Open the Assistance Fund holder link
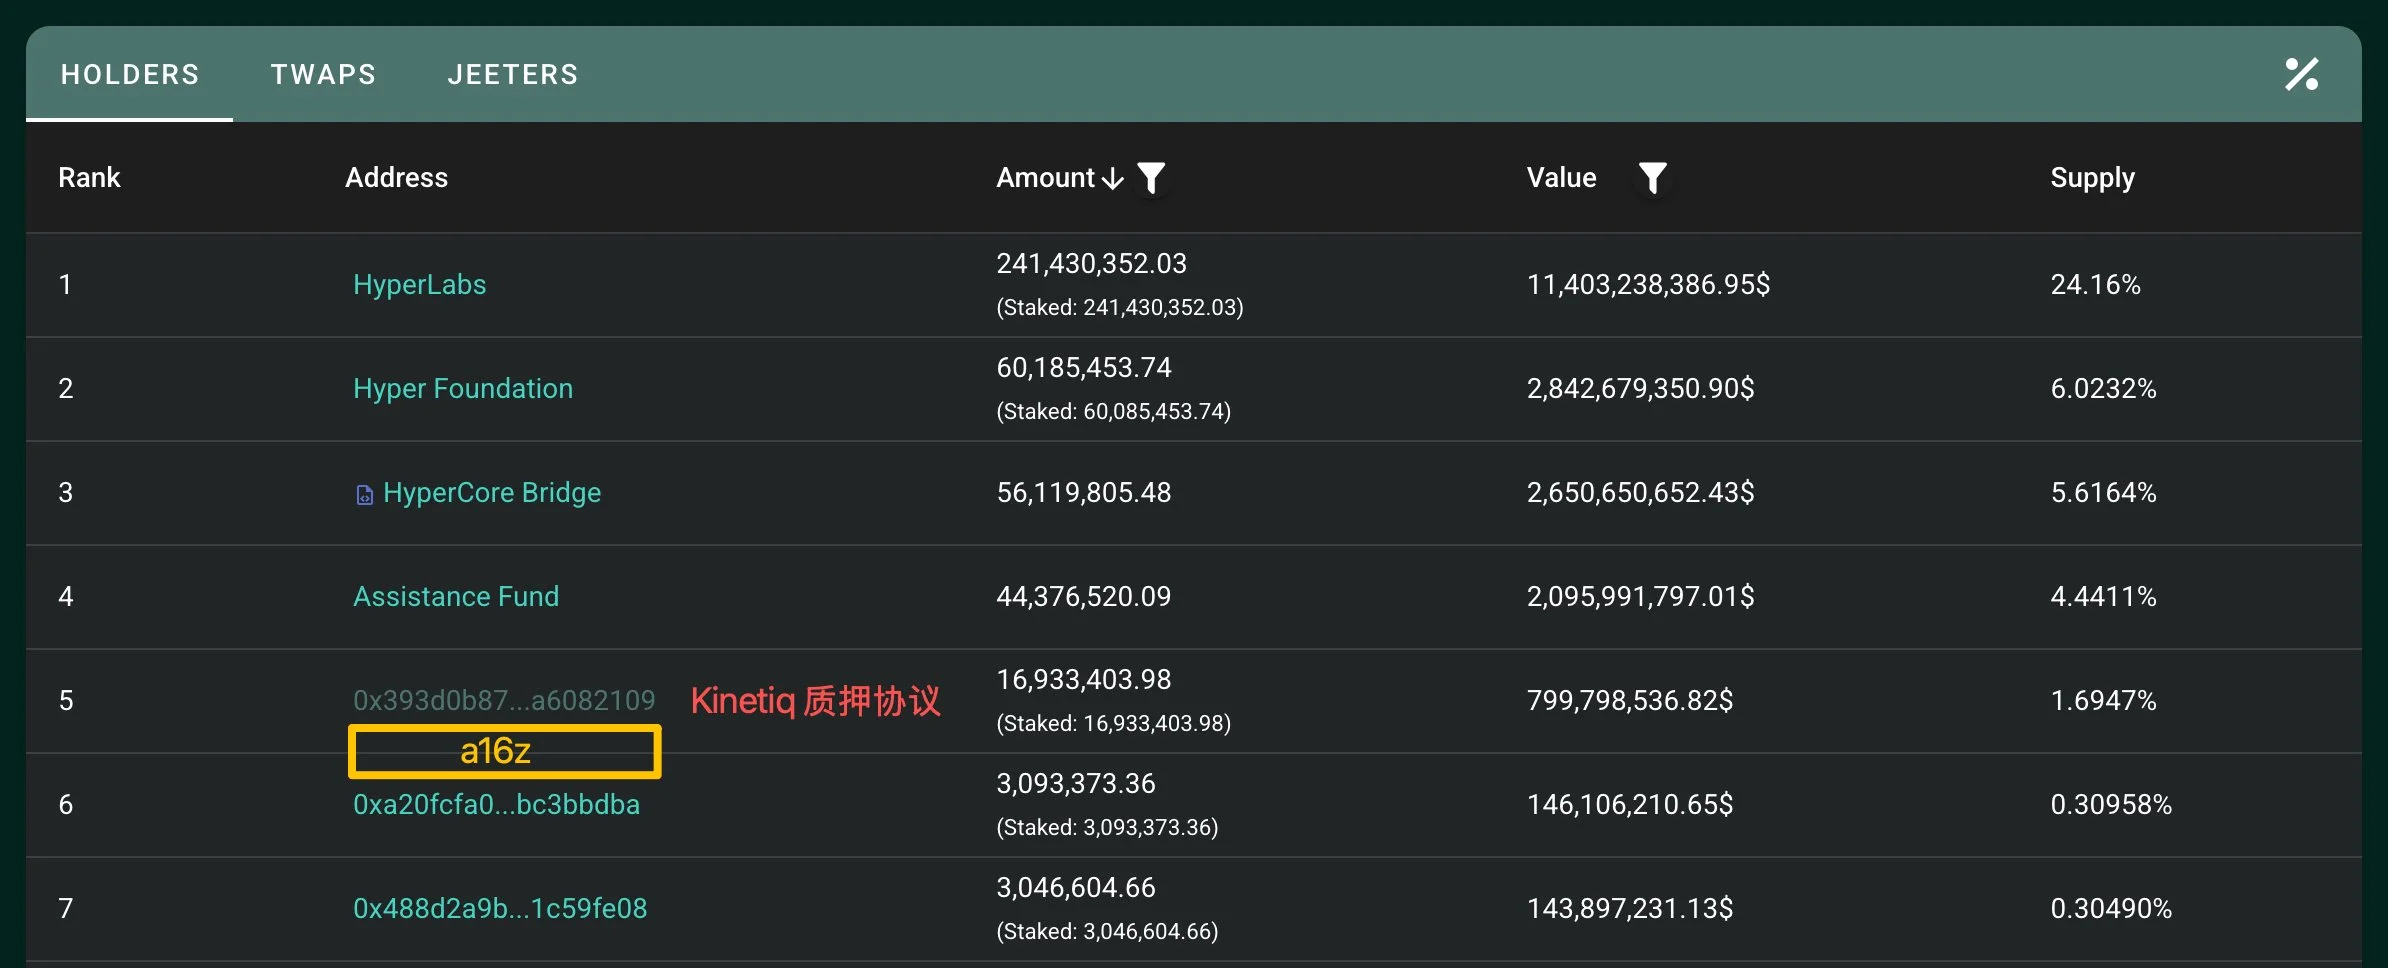The height and width of the screenshot is (968, 2388). pyautogui.click(x=456, y=597)
